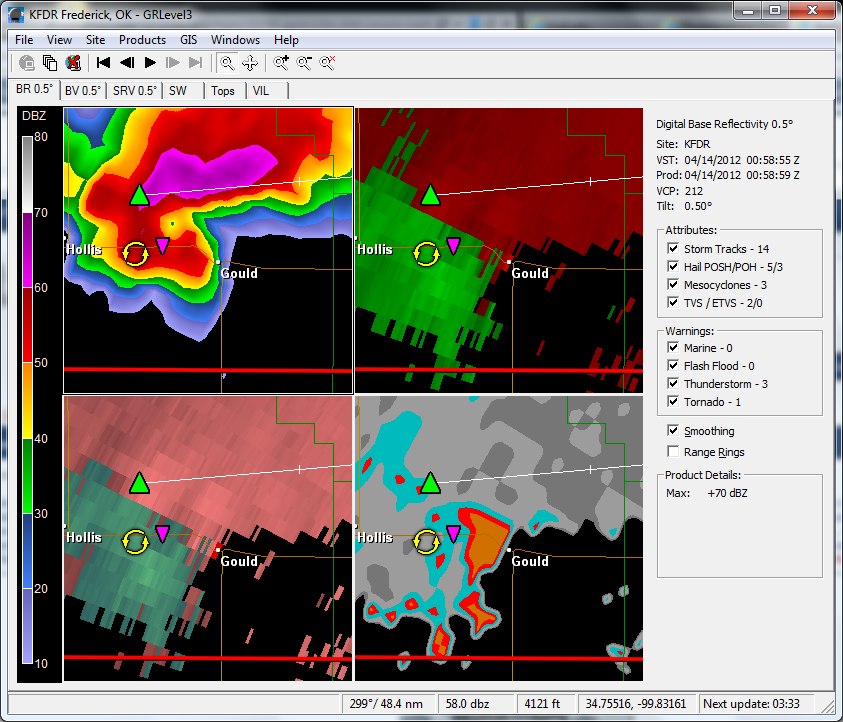843x722 pixels.
Task: Click the 'Max: +70 dBZ' product detail
Action: tap(706, 493)
